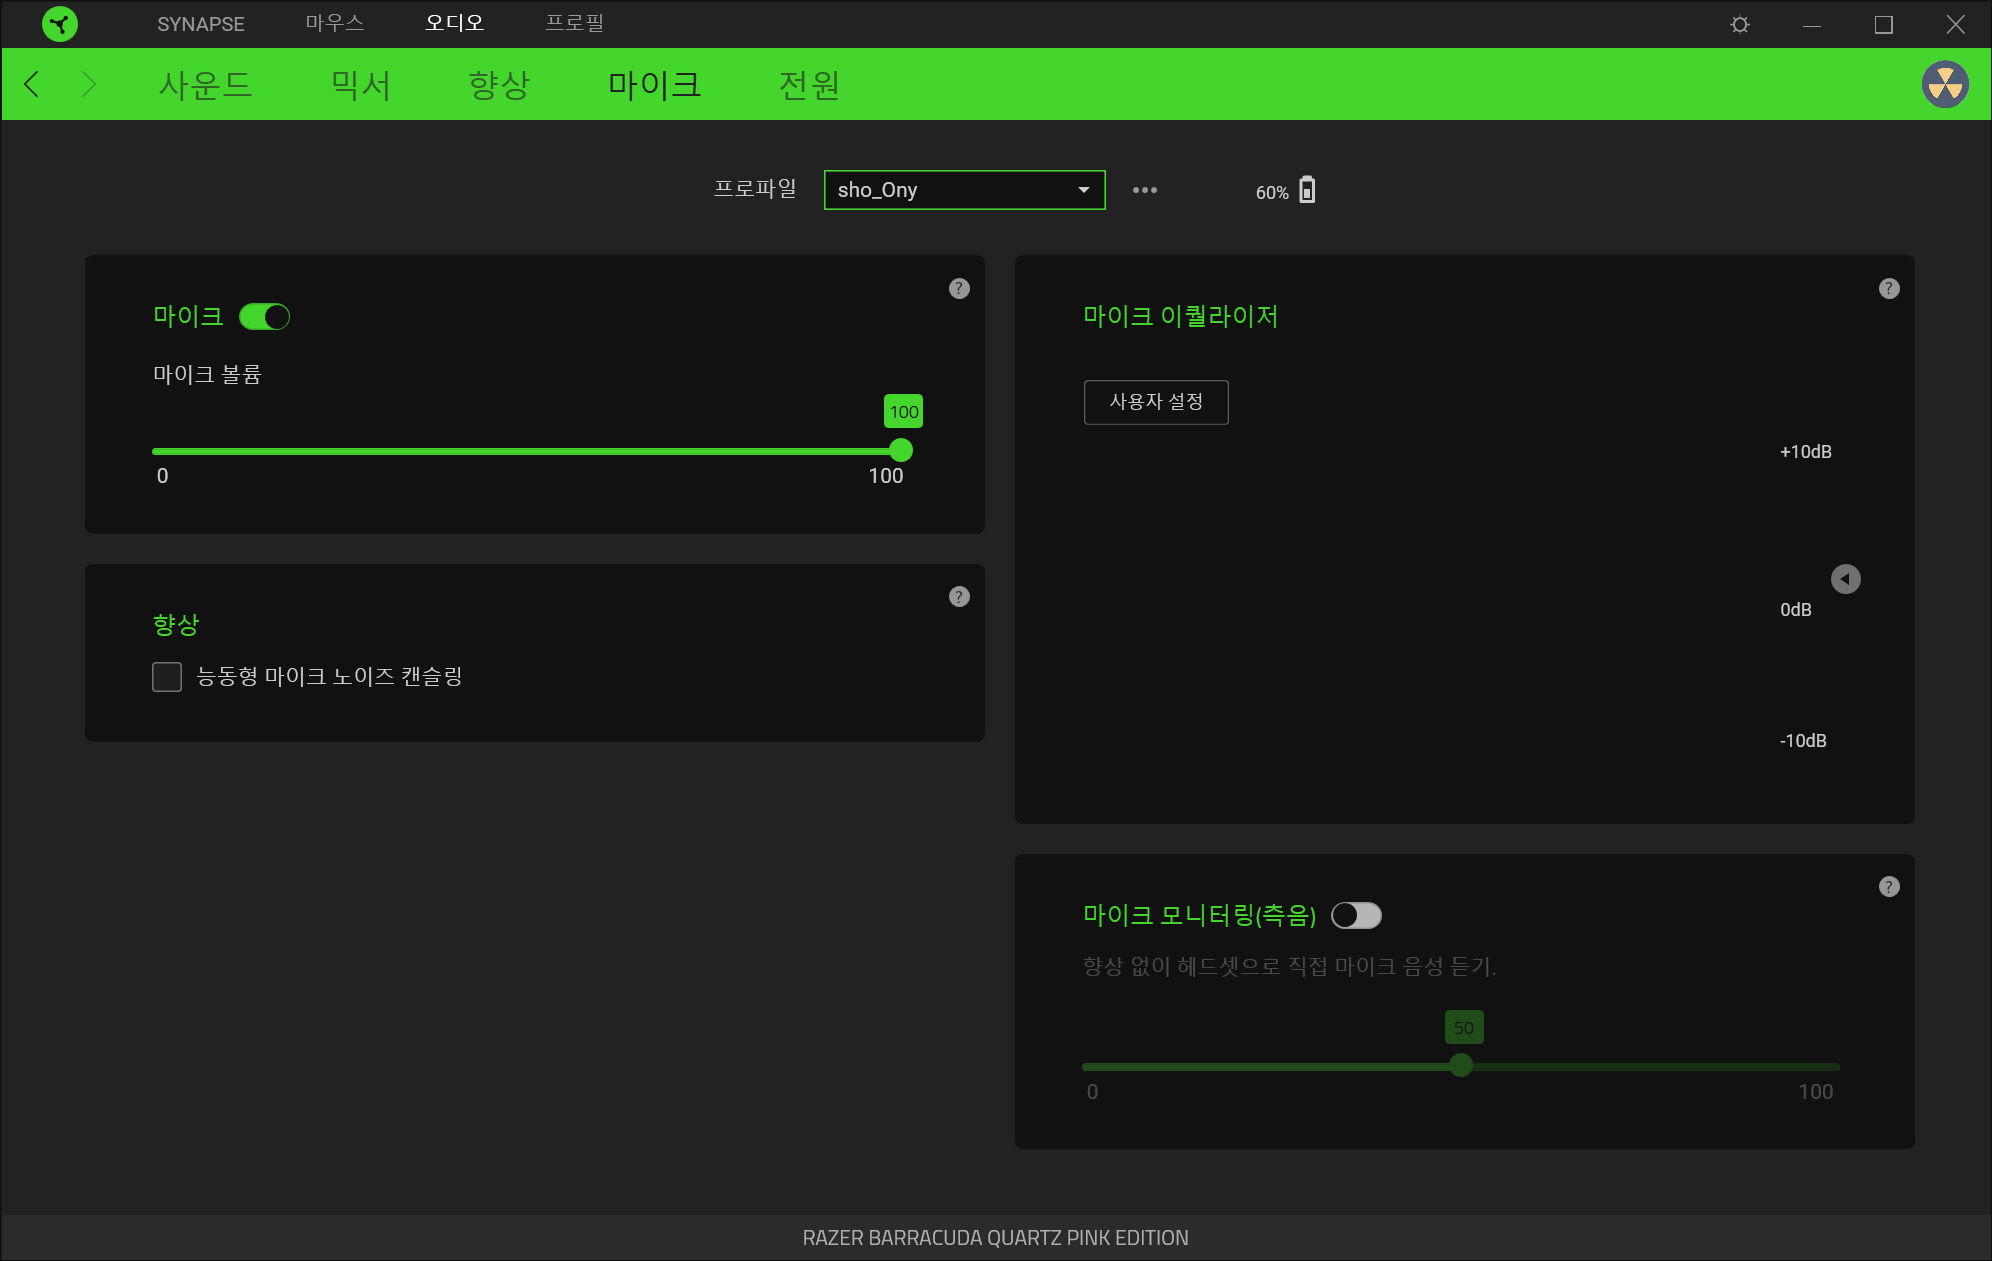Click help icon in 마이크 panel
This screenshot has height=1261, width=1992.
[x=958, y=289]
